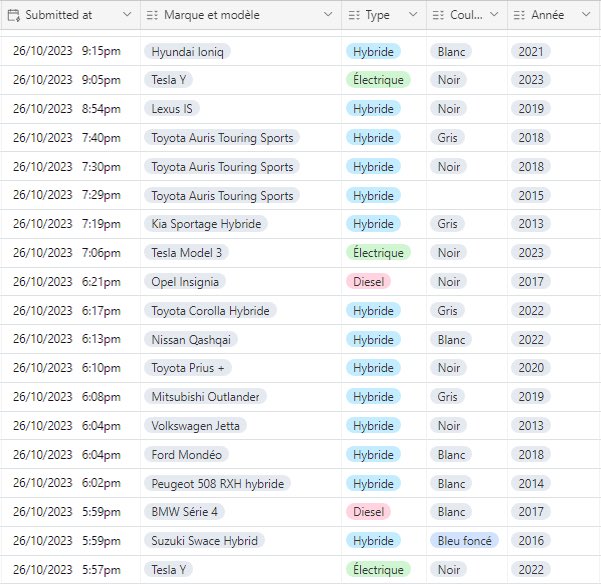Select the Marque et modèle column header label
601x584 pixels.
[212, 15]
